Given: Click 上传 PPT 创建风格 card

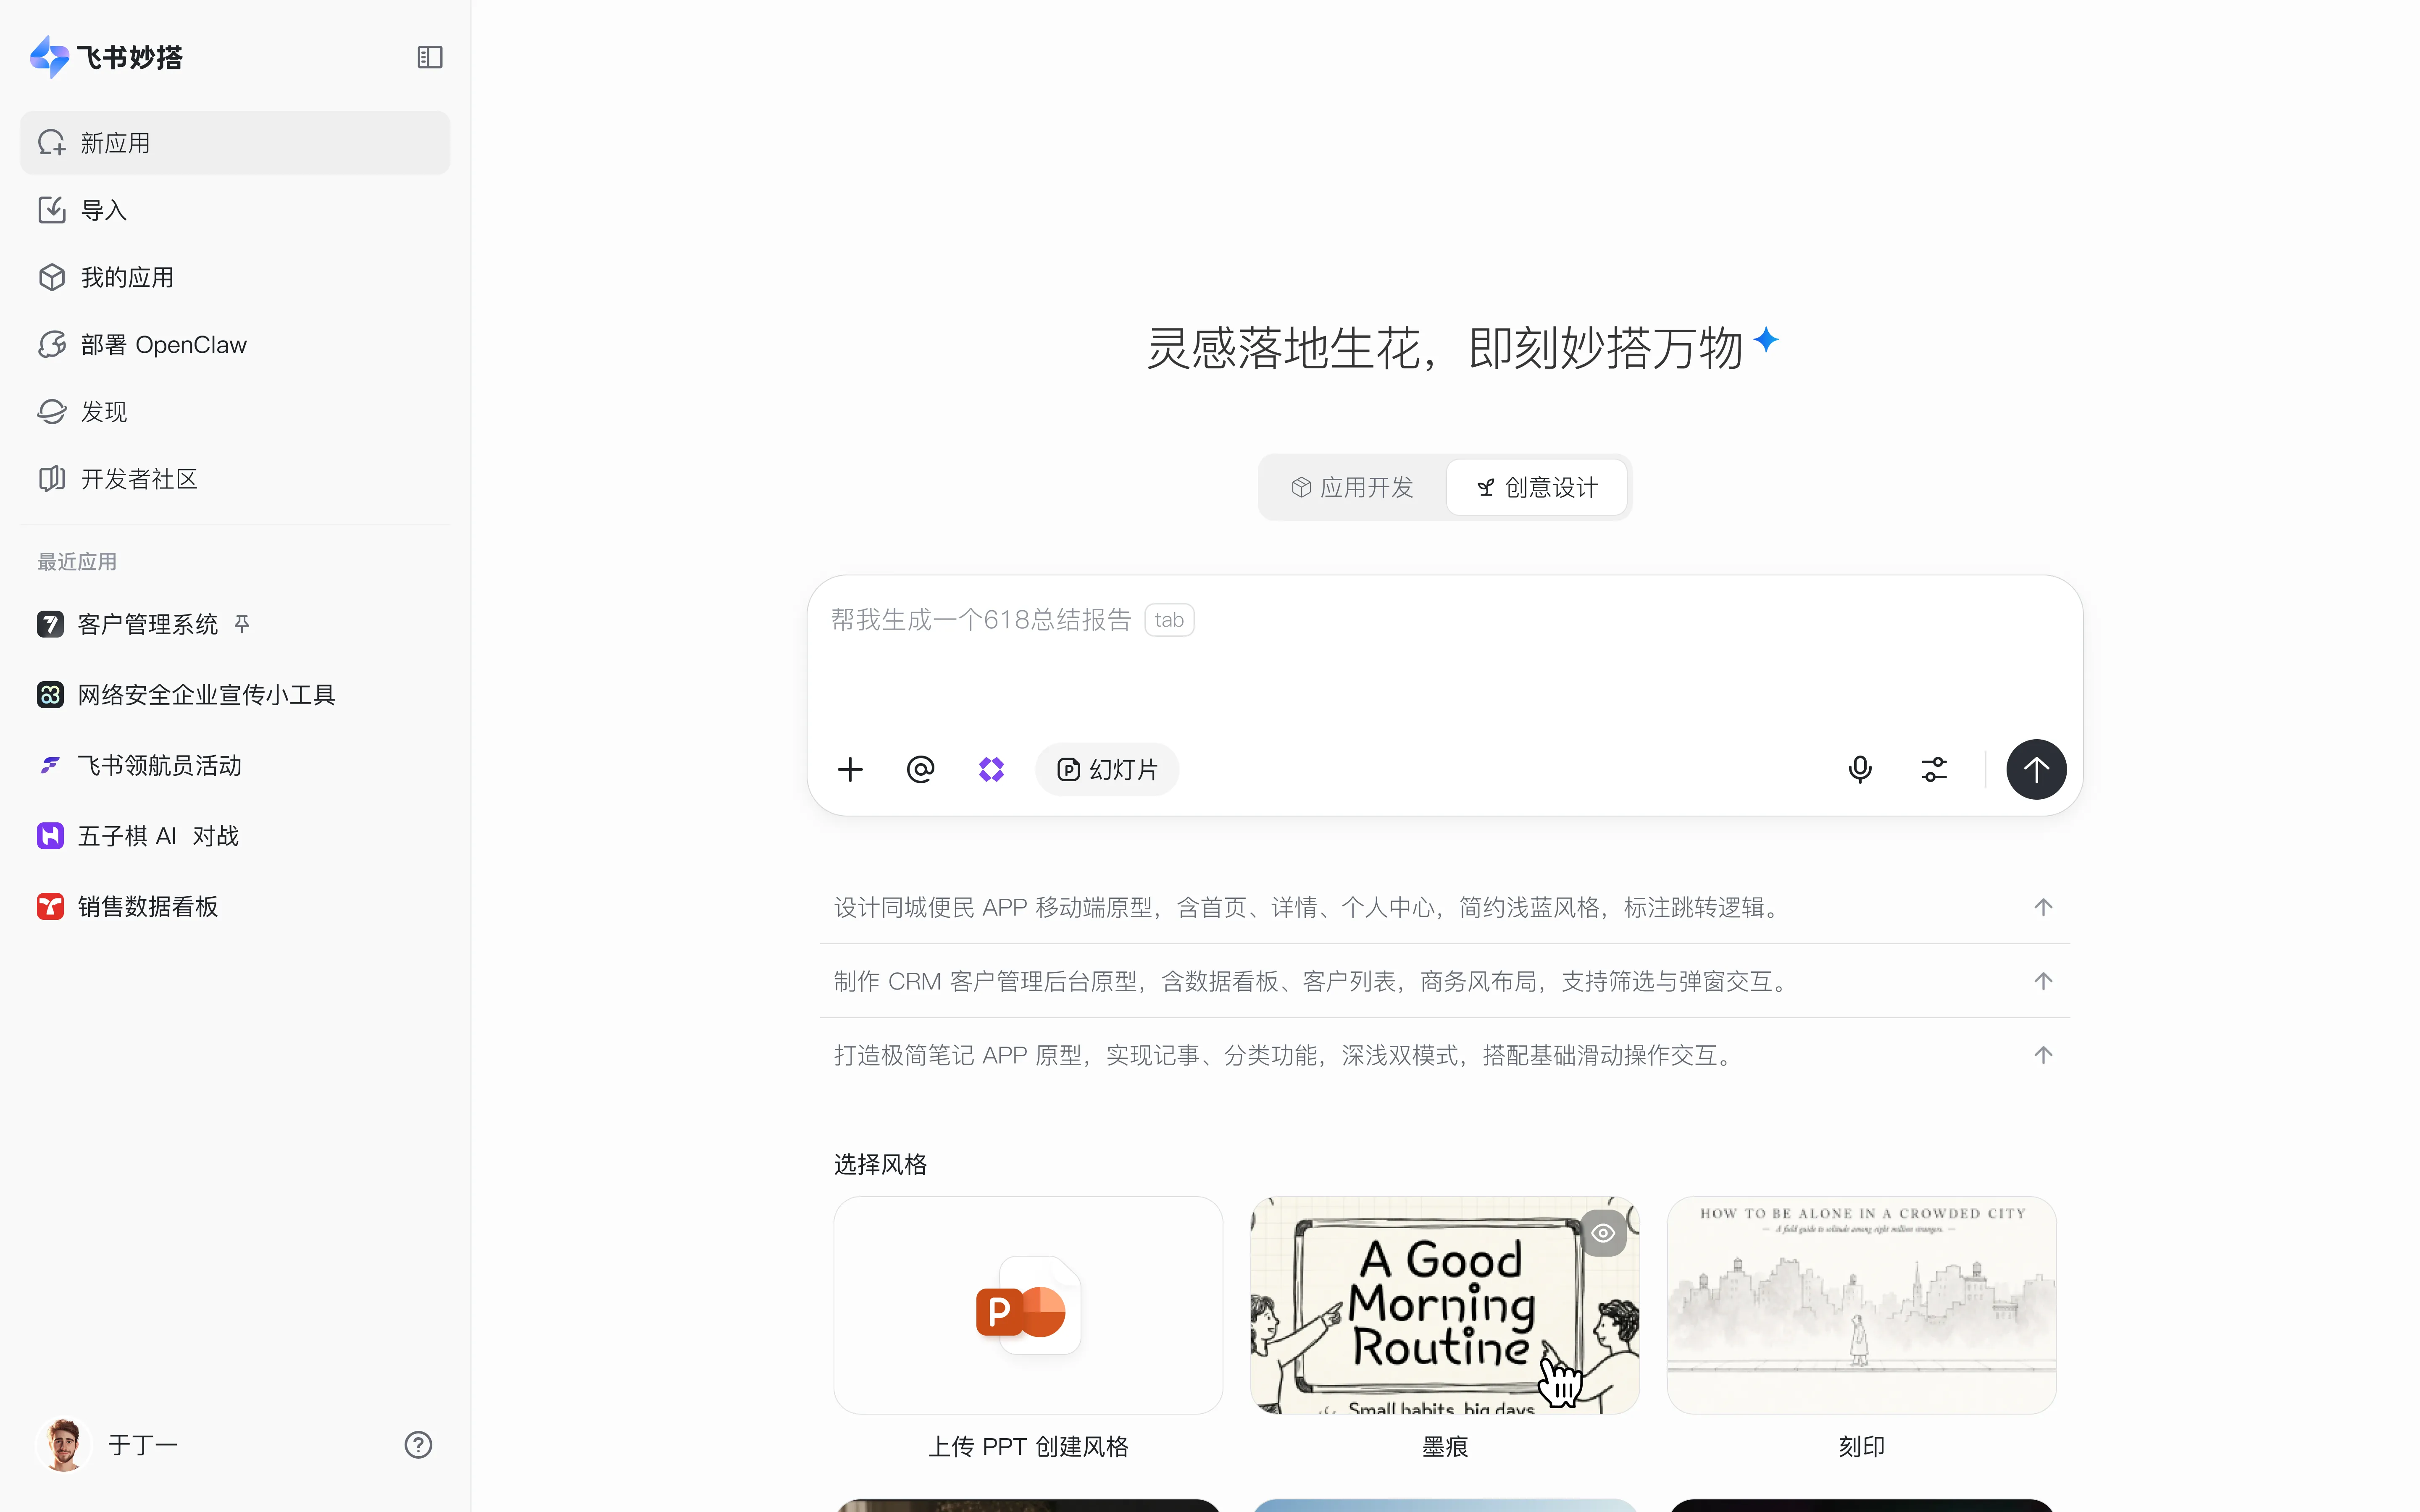Looking at the screenshot, I should click(x=1028, y=1305).
